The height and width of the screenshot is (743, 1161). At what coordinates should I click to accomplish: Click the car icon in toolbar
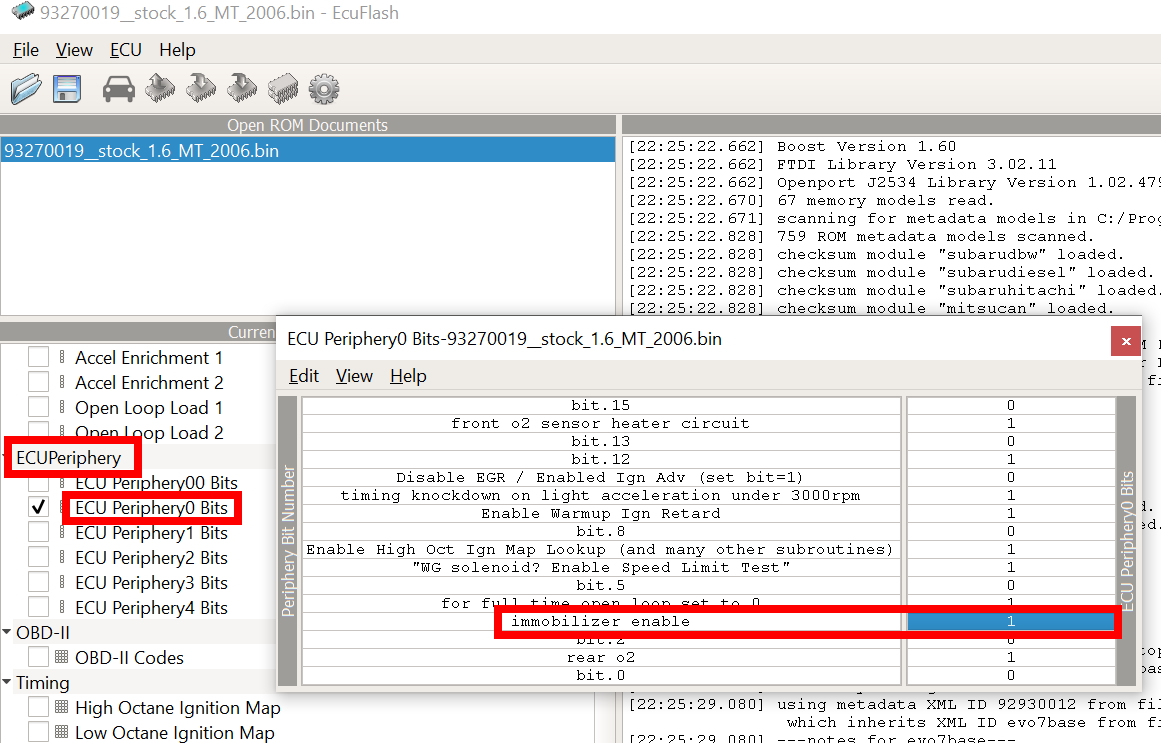click(x=118, y=89)
